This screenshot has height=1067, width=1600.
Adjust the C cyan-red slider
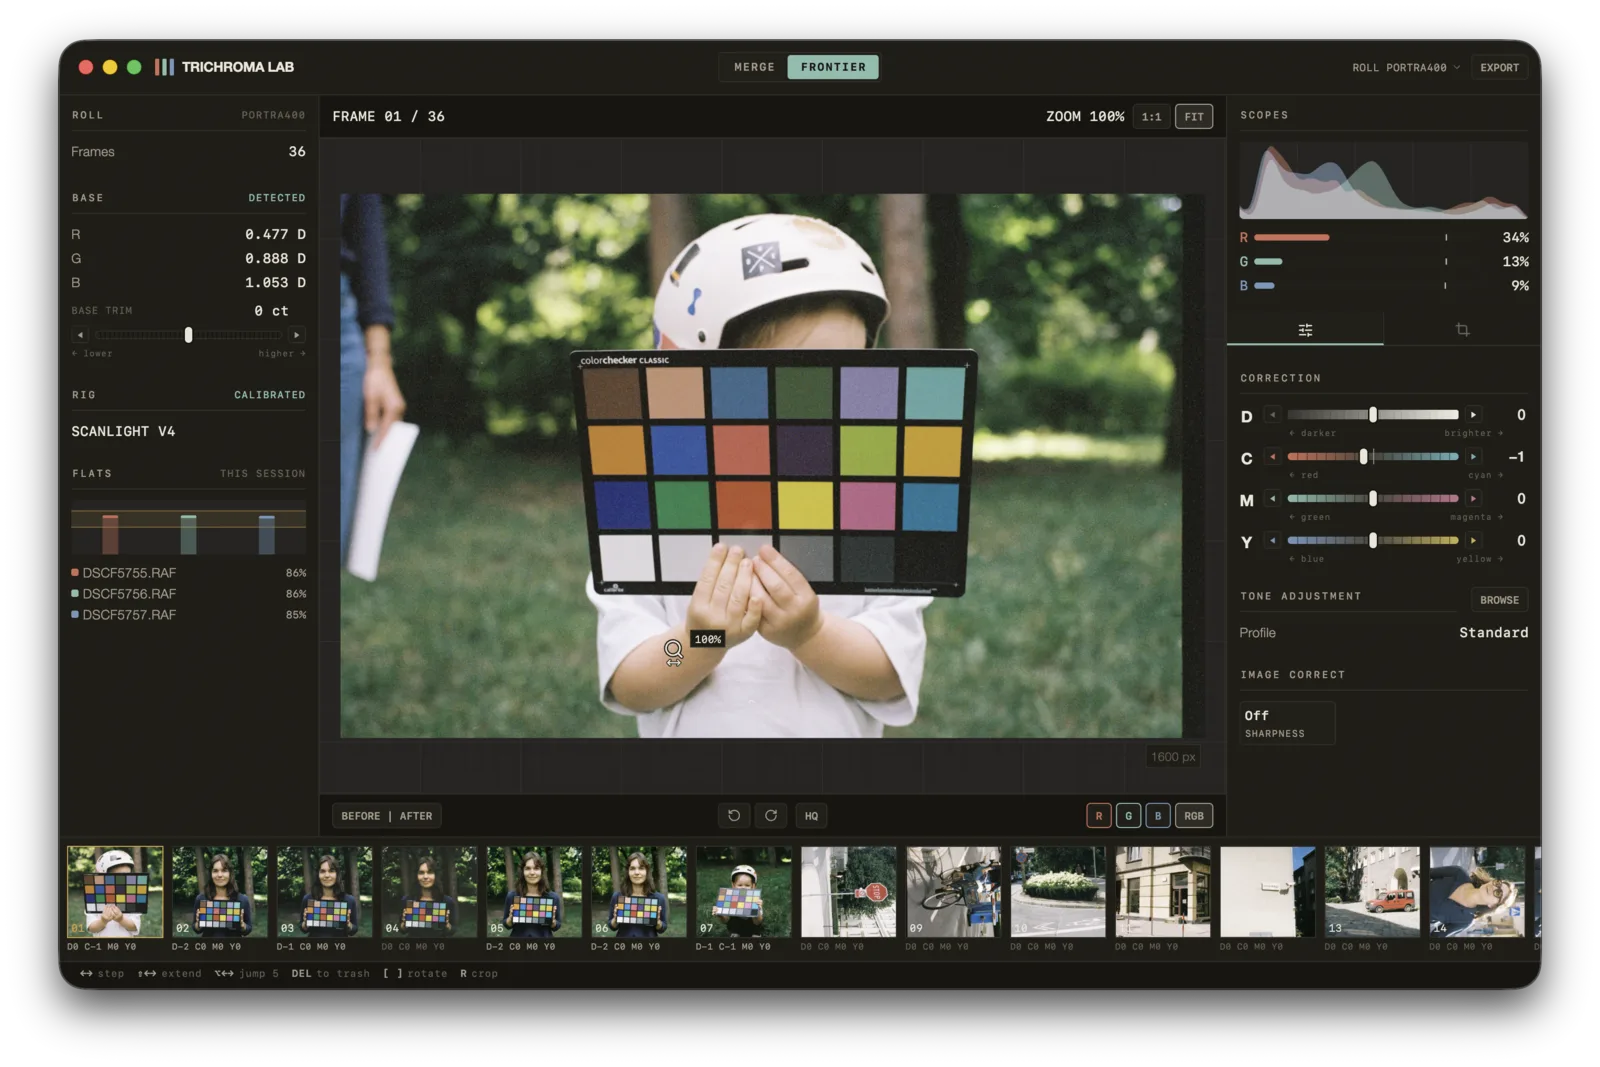[1373, 457]
